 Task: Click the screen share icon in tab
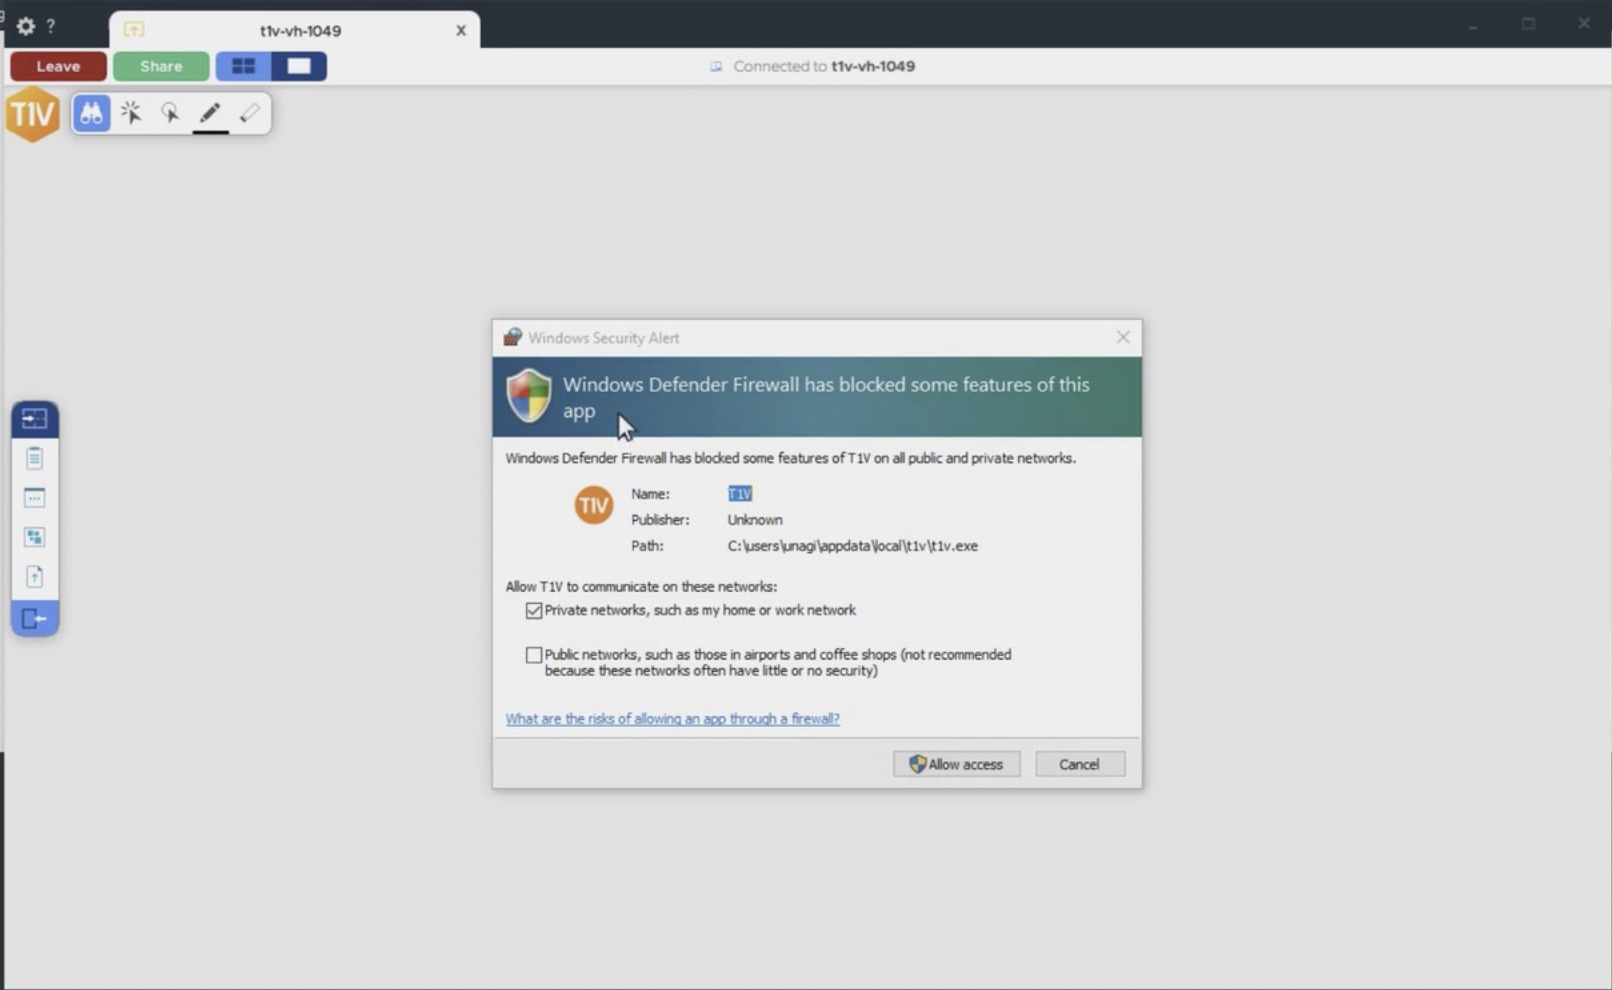[134, 30]
